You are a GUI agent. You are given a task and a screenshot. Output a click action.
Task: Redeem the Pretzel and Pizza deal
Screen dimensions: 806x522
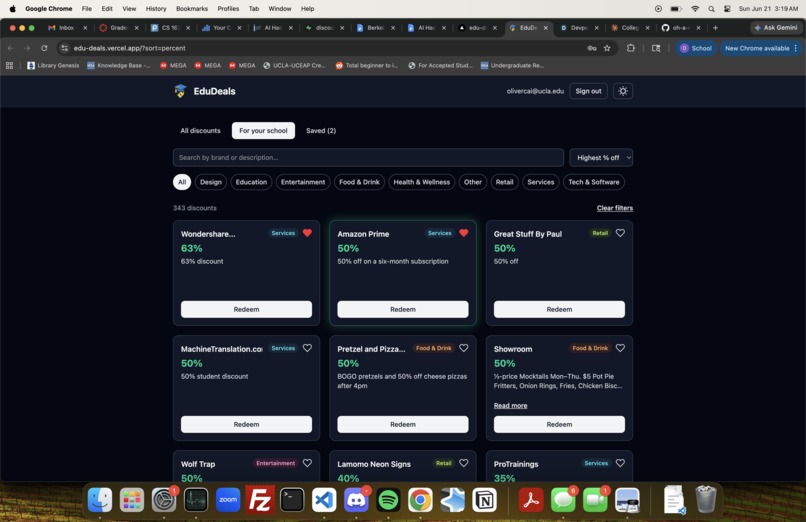click(402, 424)
